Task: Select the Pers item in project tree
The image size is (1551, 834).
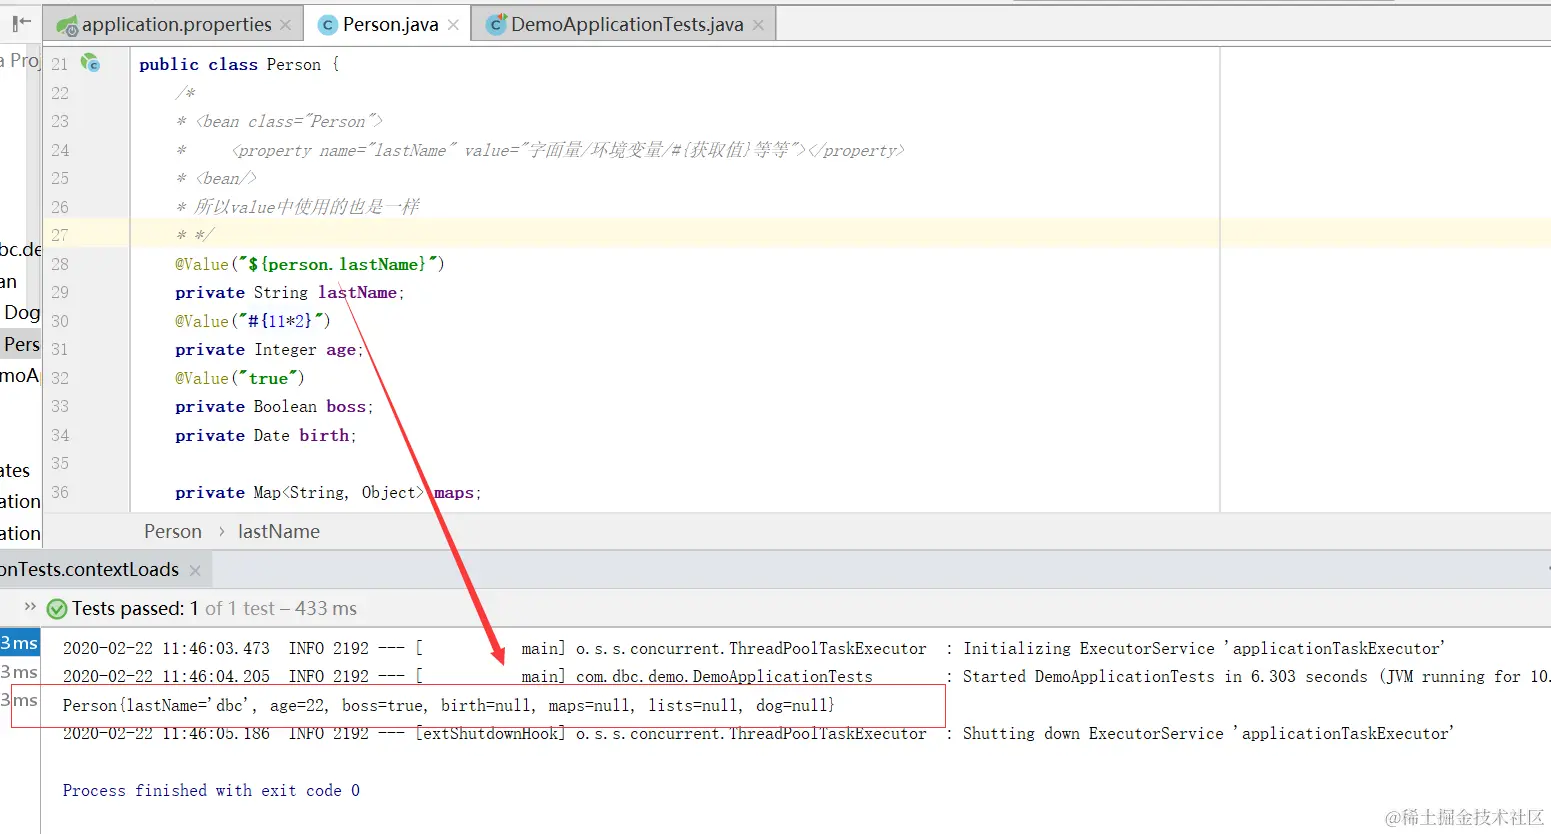Action: [x=21, y=345]
